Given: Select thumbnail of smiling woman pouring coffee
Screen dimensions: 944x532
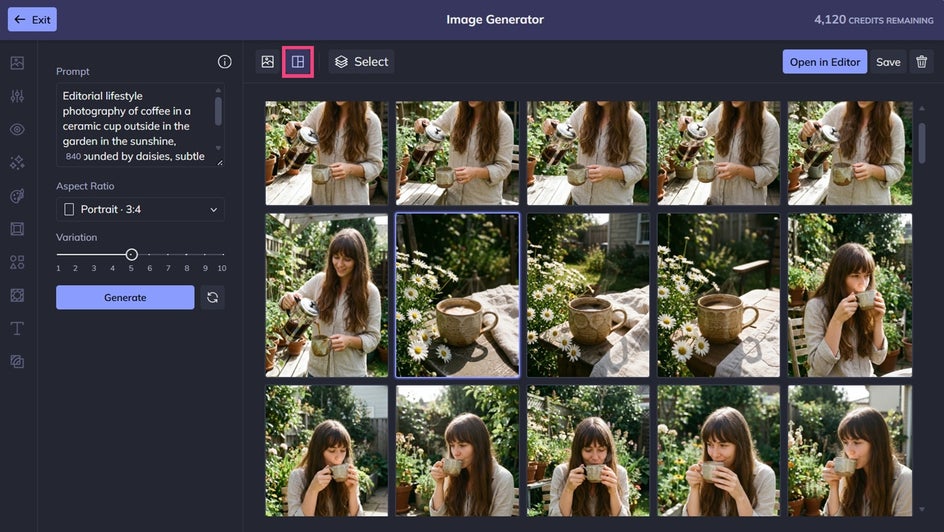Looking at the screenshot, I should coord(327,295).
